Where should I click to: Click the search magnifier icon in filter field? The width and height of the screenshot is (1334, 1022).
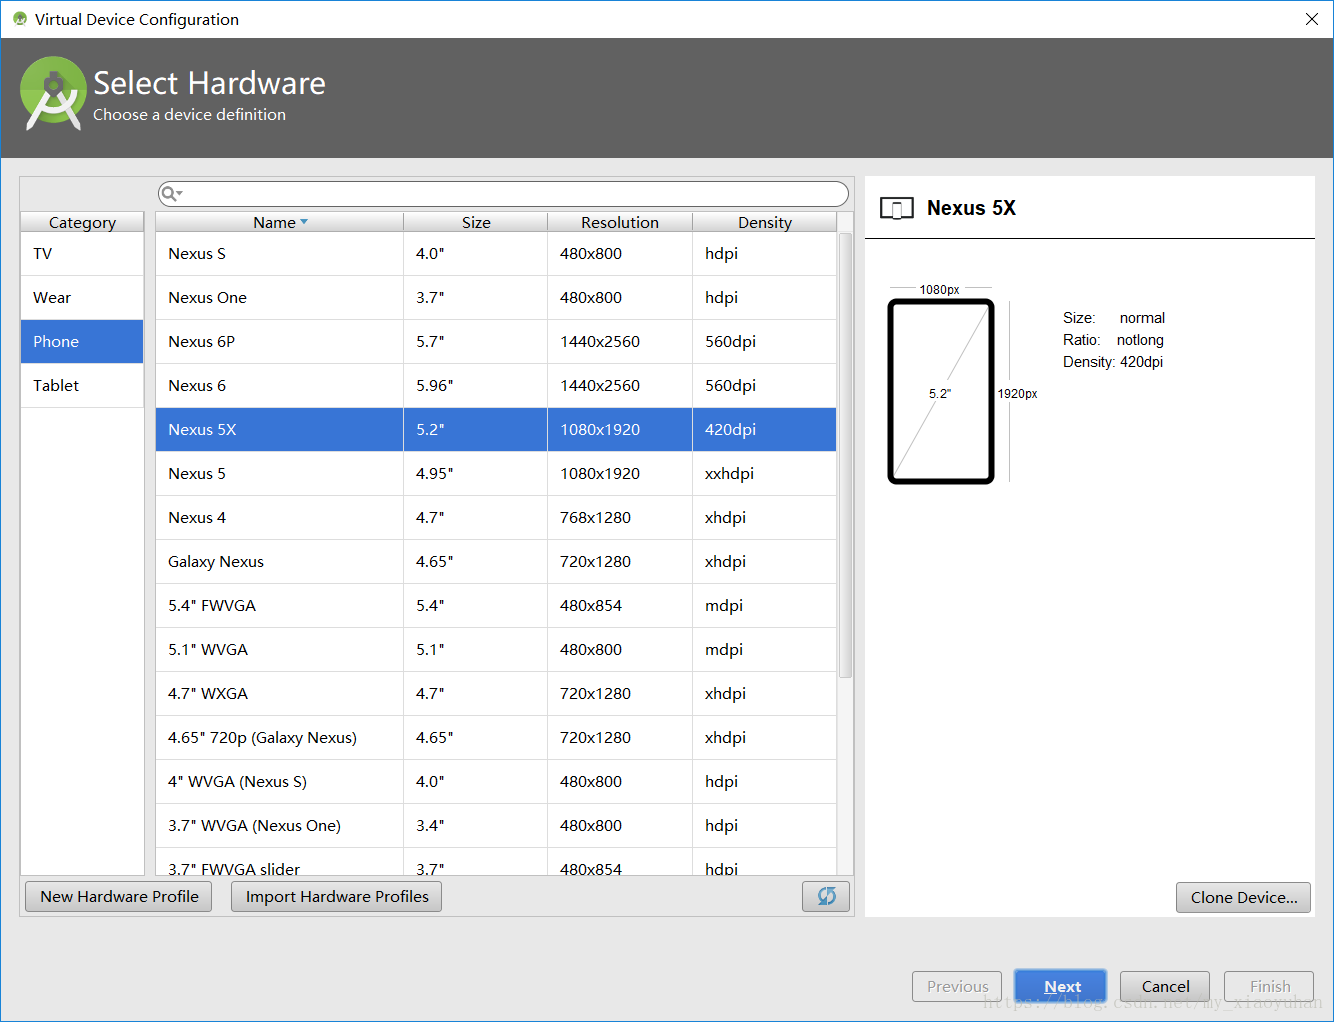[170, 194]
